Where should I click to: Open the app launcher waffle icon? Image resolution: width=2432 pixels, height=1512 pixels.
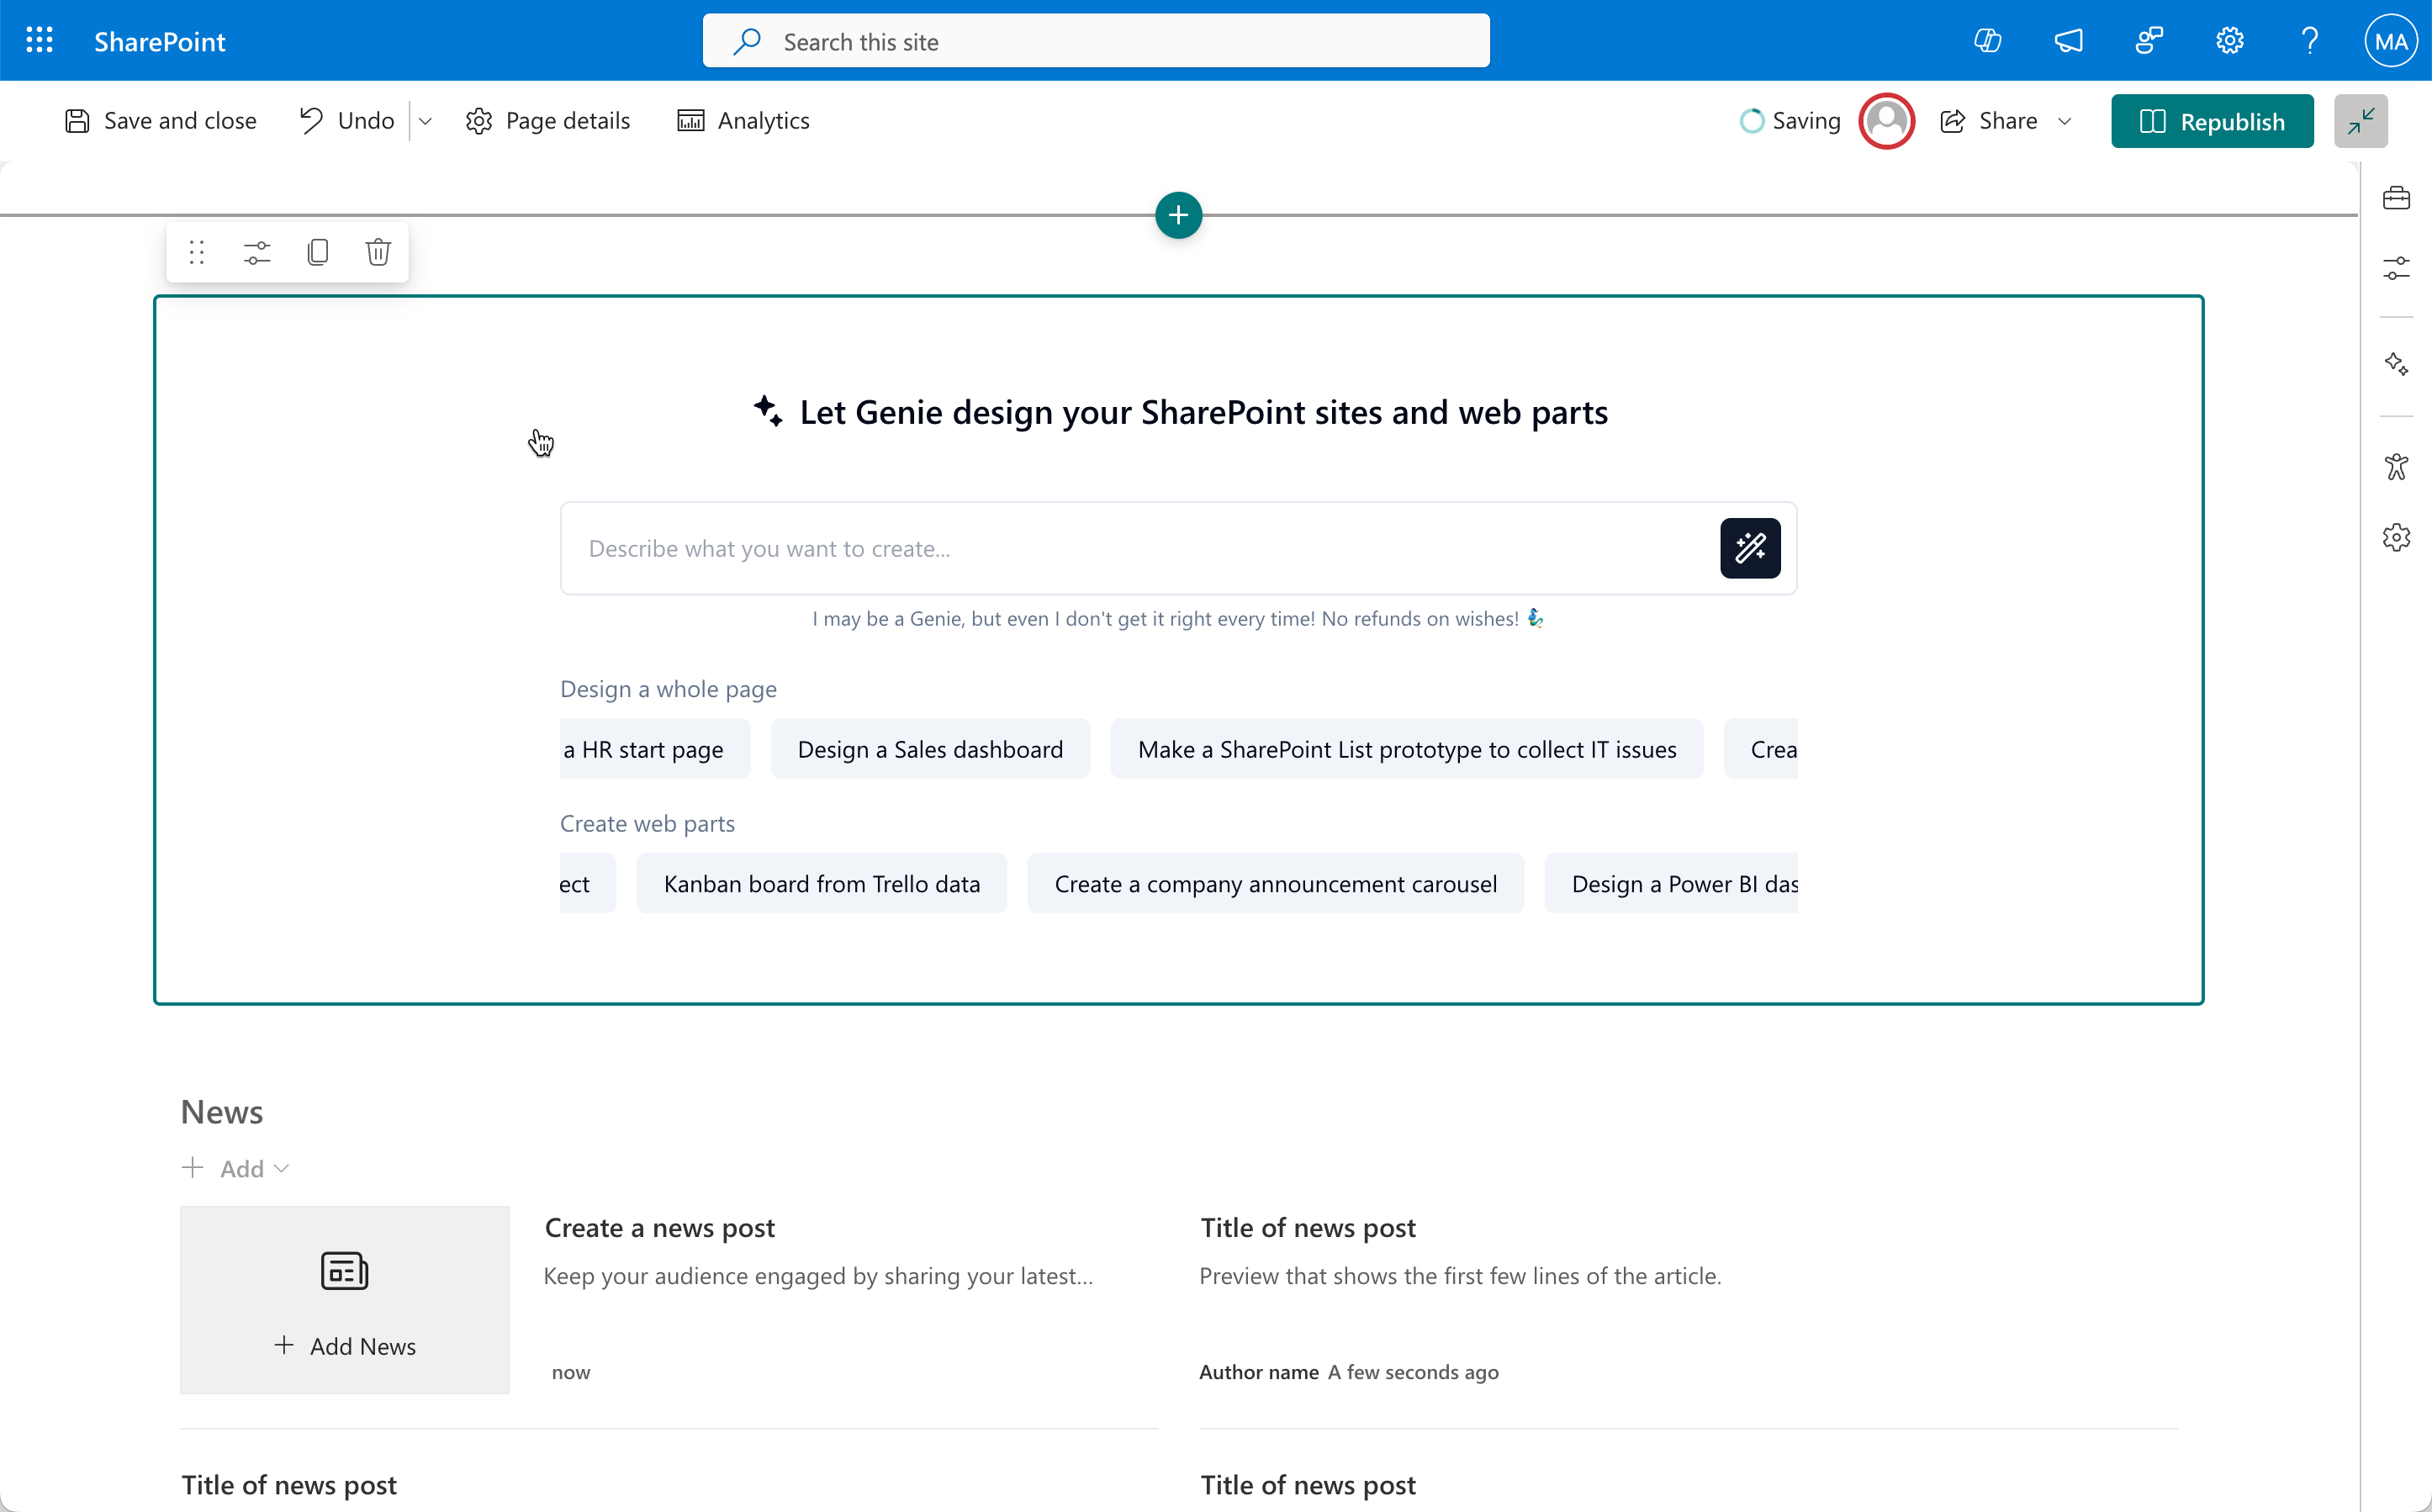coord(39,41)
